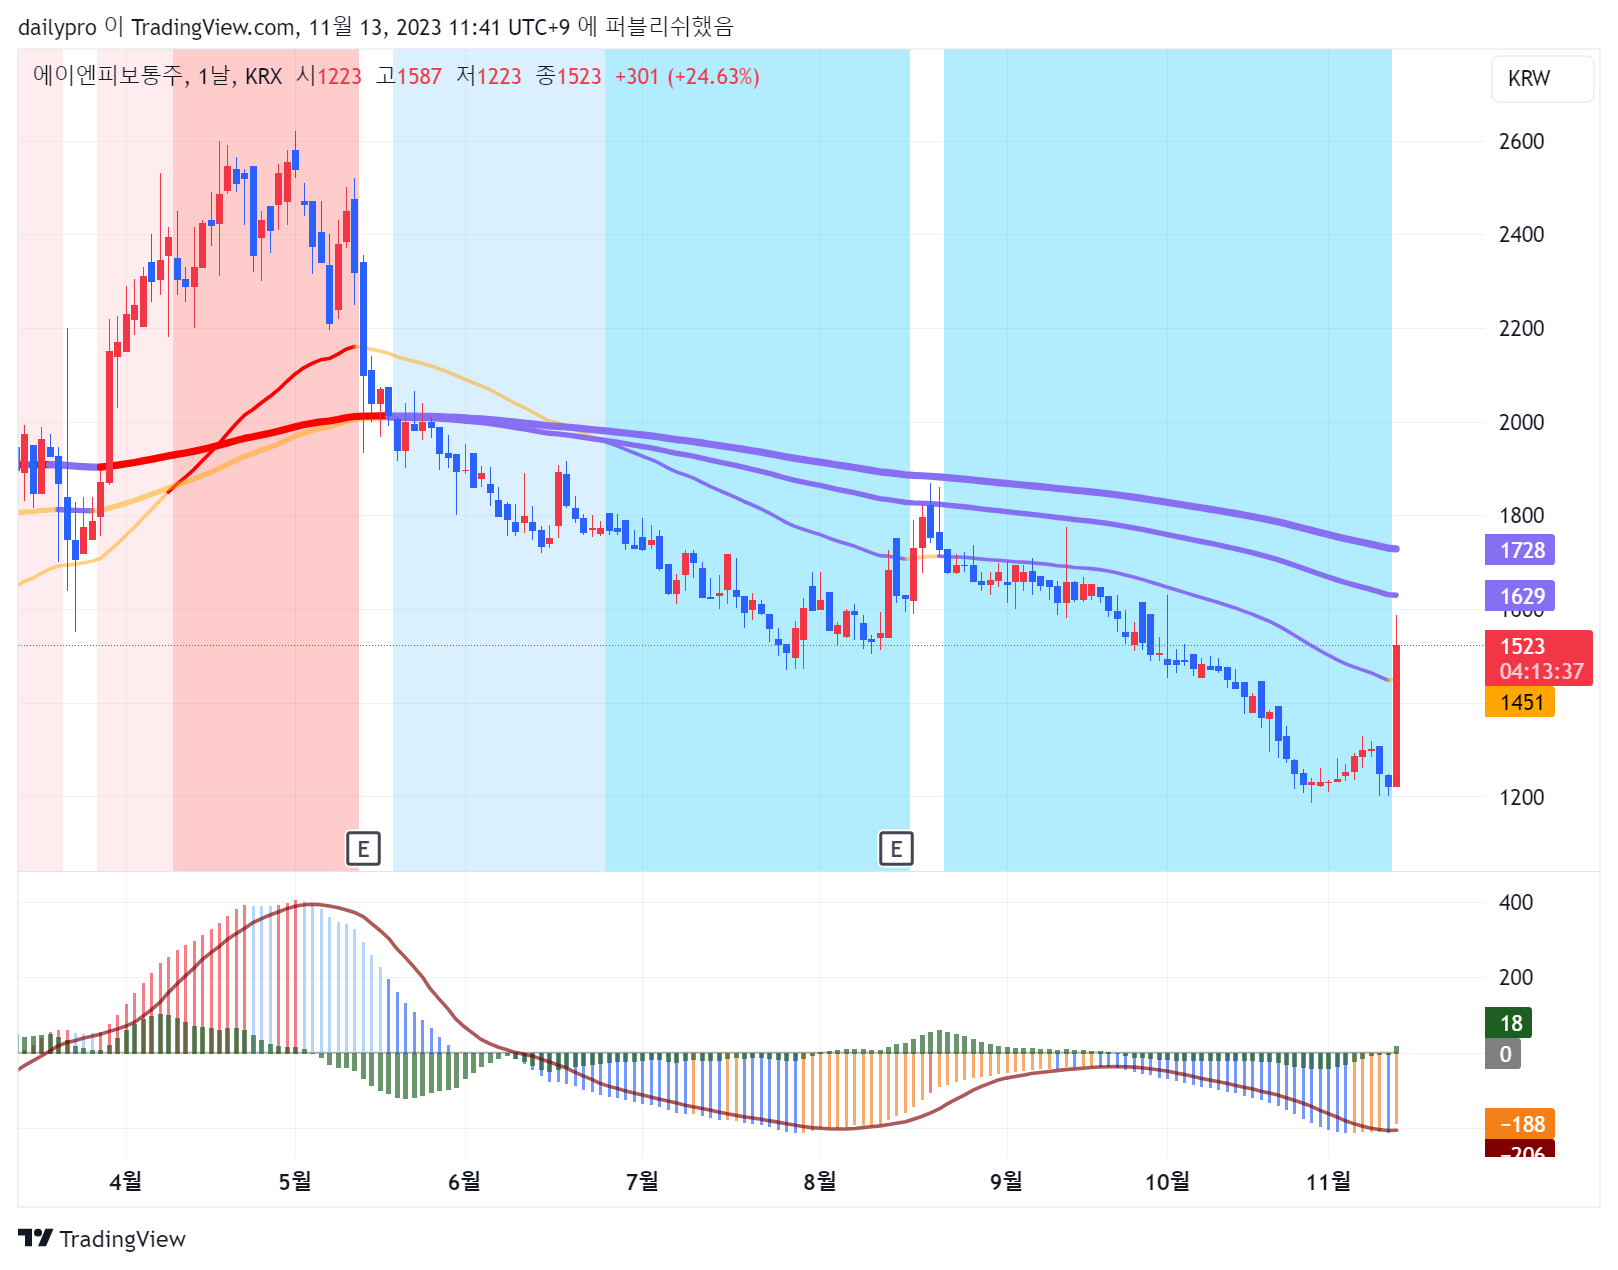The height and width of the screenshot is (1270, 1618).
Task: Click the +301 (+24.63%) change value
Action: pos(687,76)
